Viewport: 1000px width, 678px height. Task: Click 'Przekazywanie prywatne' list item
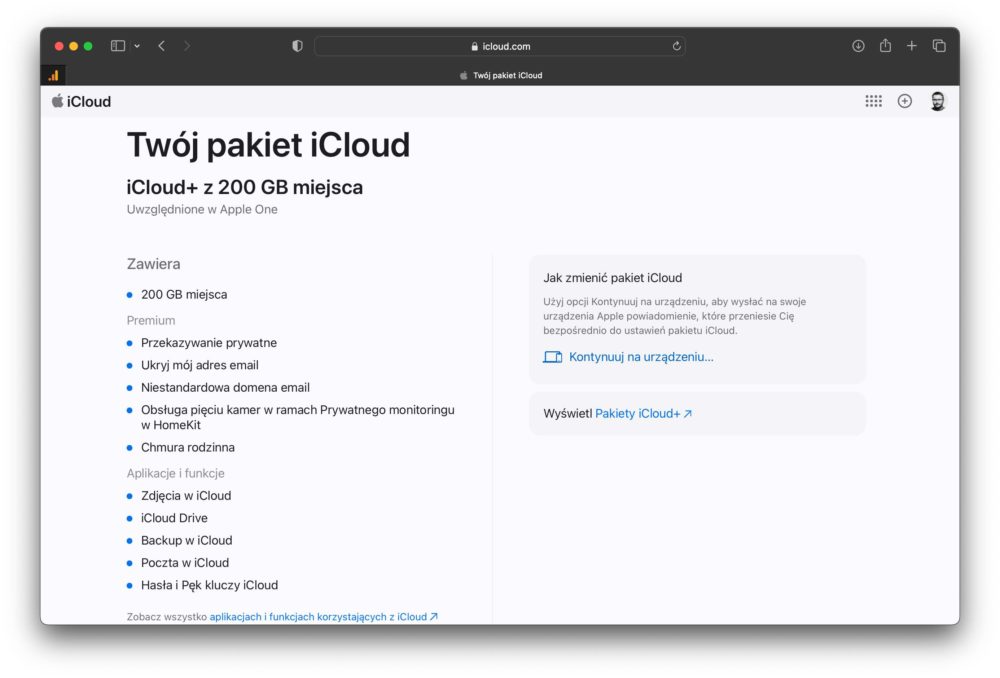[x=209, y=343]
